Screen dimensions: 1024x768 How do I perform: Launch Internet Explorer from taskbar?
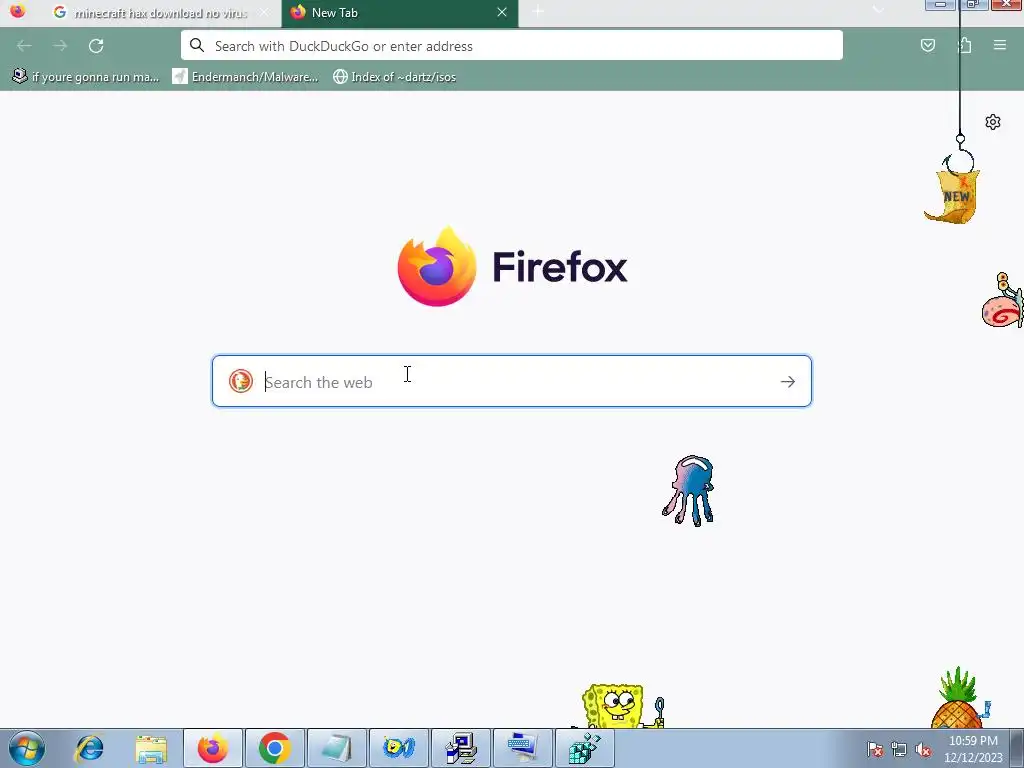pos(89,748)
